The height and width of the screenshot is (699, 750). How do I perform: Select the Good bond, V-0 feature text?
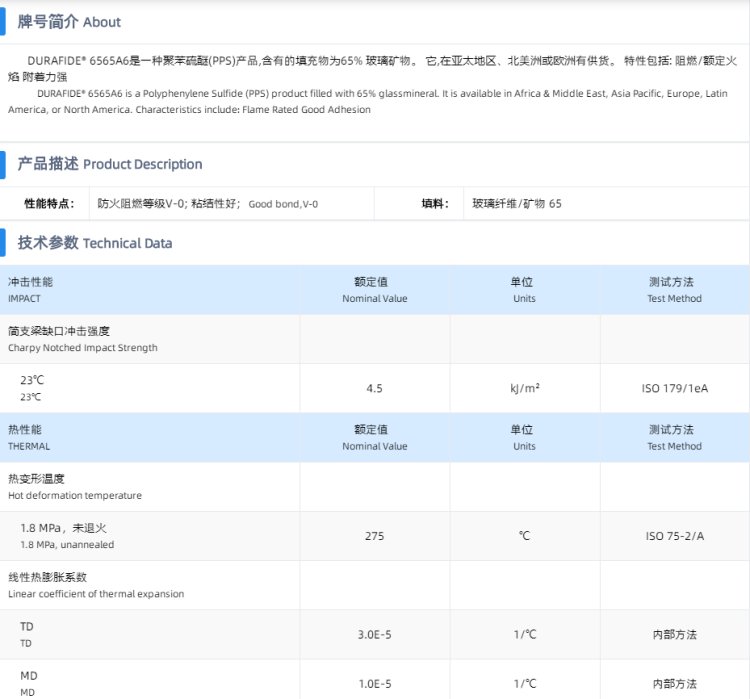(x=283, y=204)
